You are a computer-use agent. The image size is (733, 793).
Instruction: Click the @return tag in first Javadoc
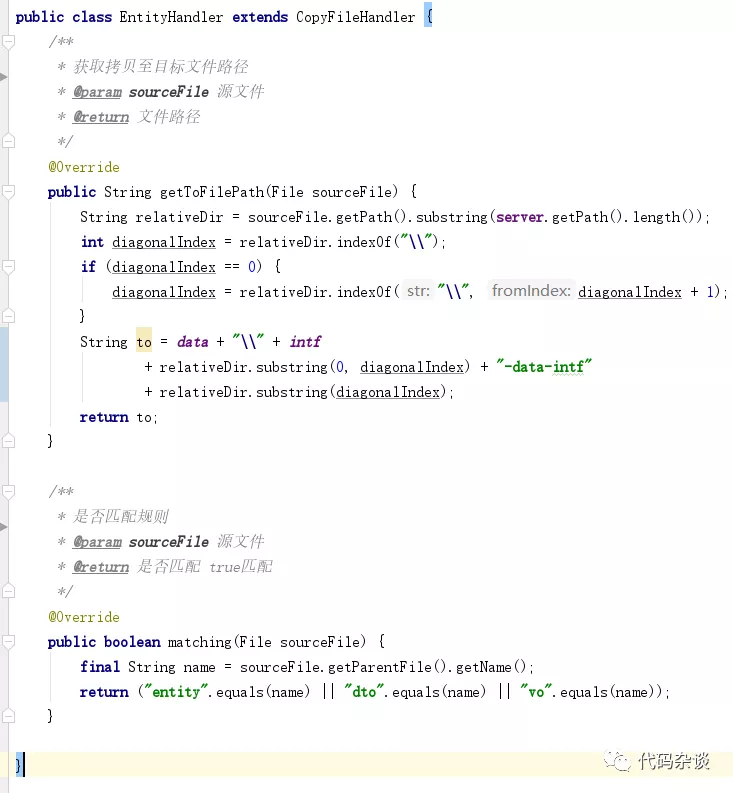coord(101,117)
